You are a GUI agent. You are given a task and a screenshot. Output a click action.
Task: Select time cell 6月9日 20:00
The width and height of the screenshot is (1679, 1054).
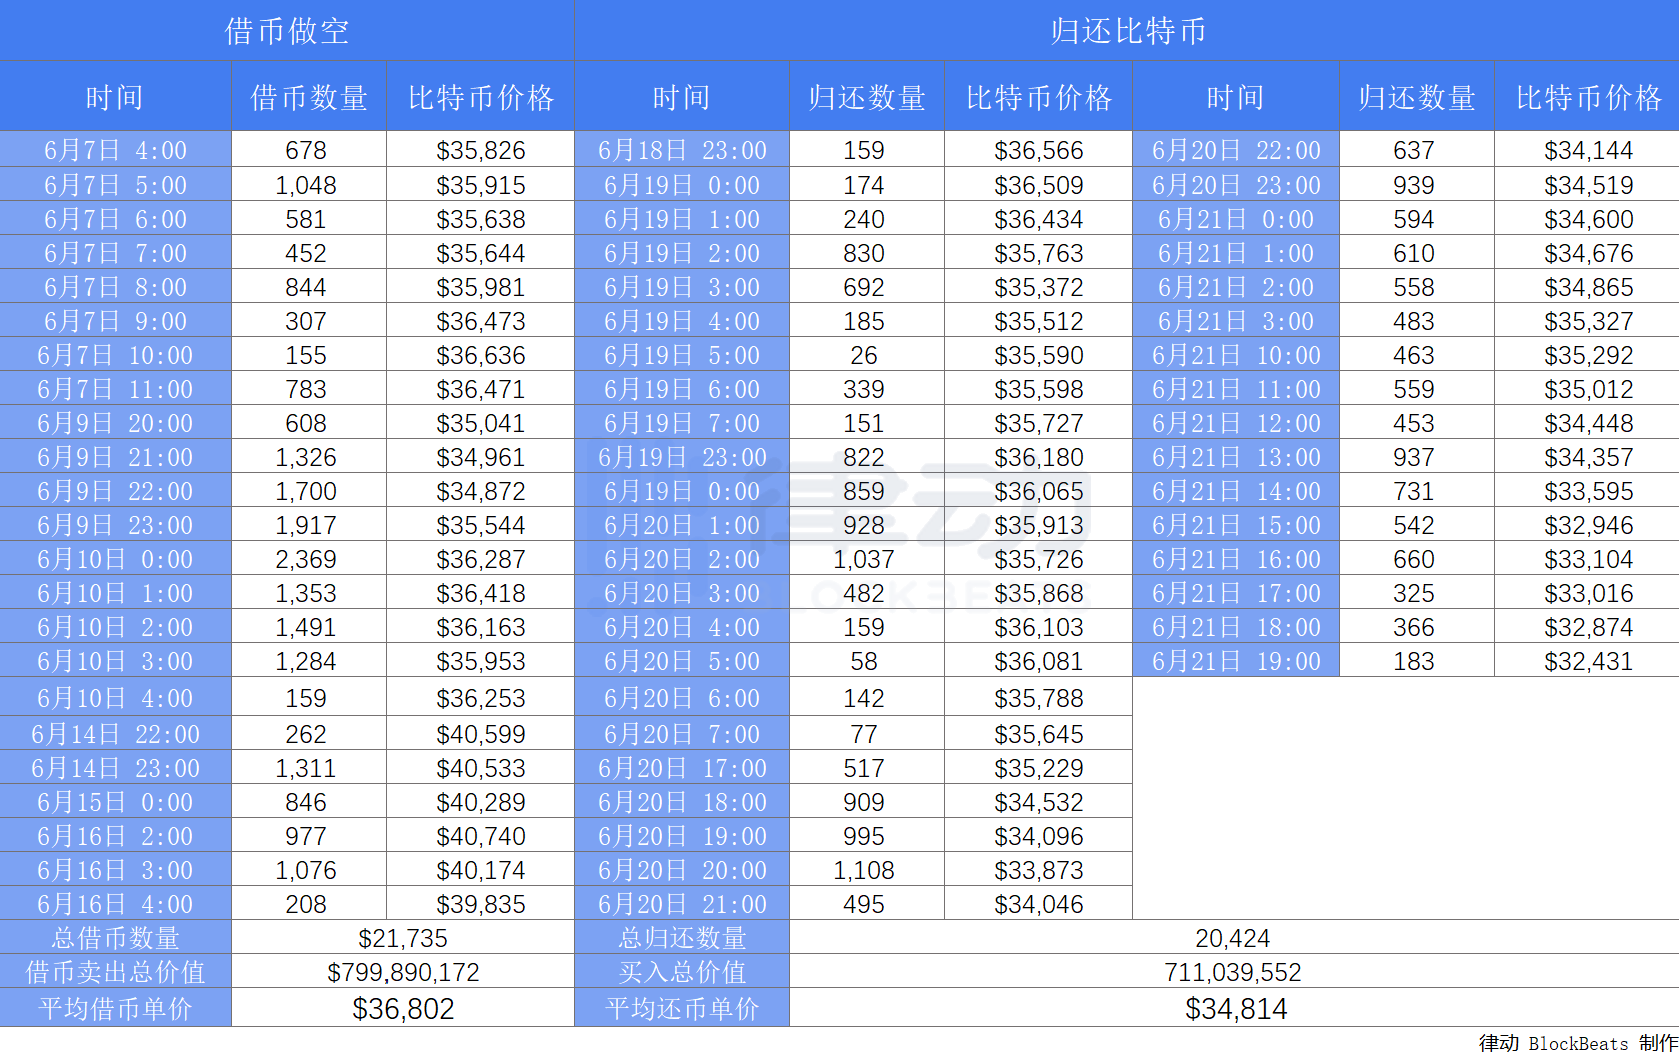[x=115, y=423]
